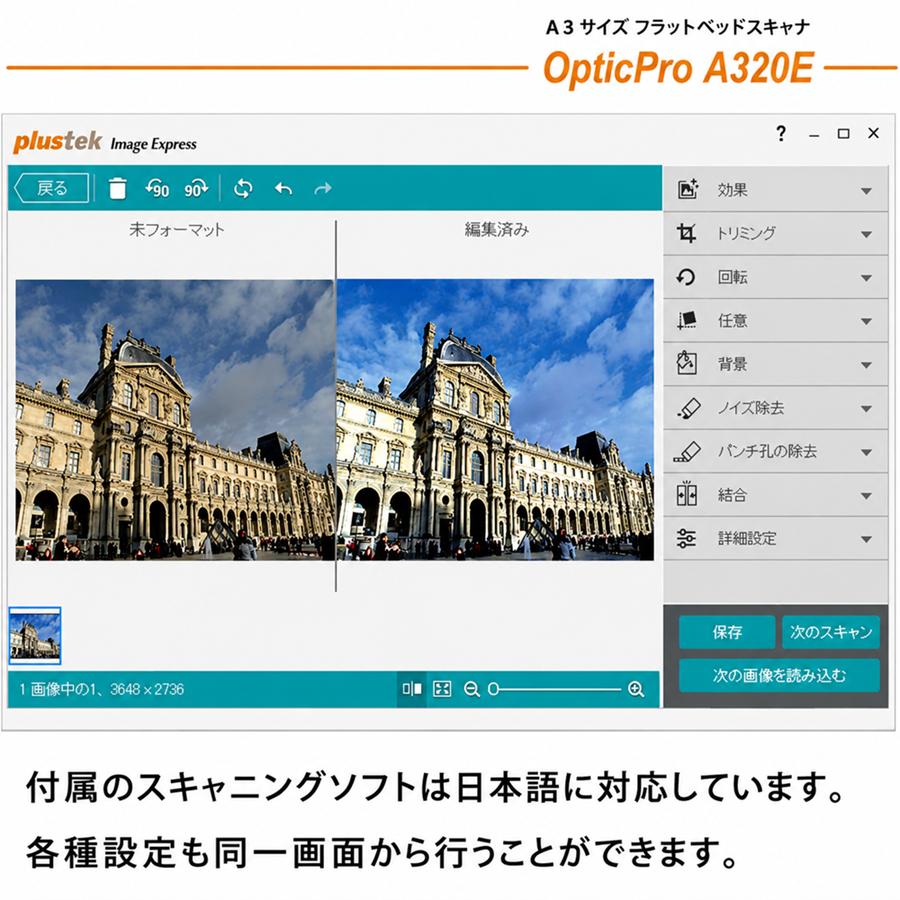The image size is (900, 900).
Task: Click the 戻る back button
Action: point(52,188)
